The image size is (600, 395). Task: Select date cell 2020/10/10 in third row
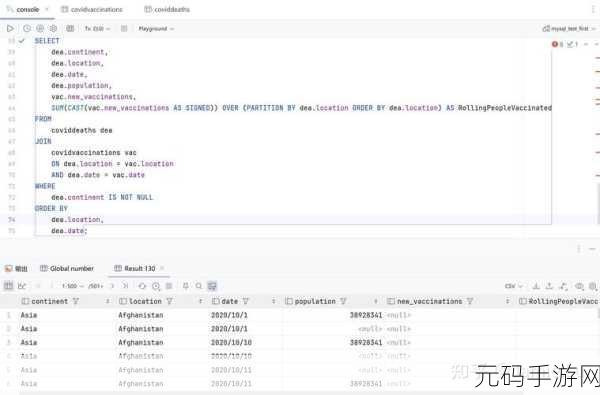[x=231, y=343]
